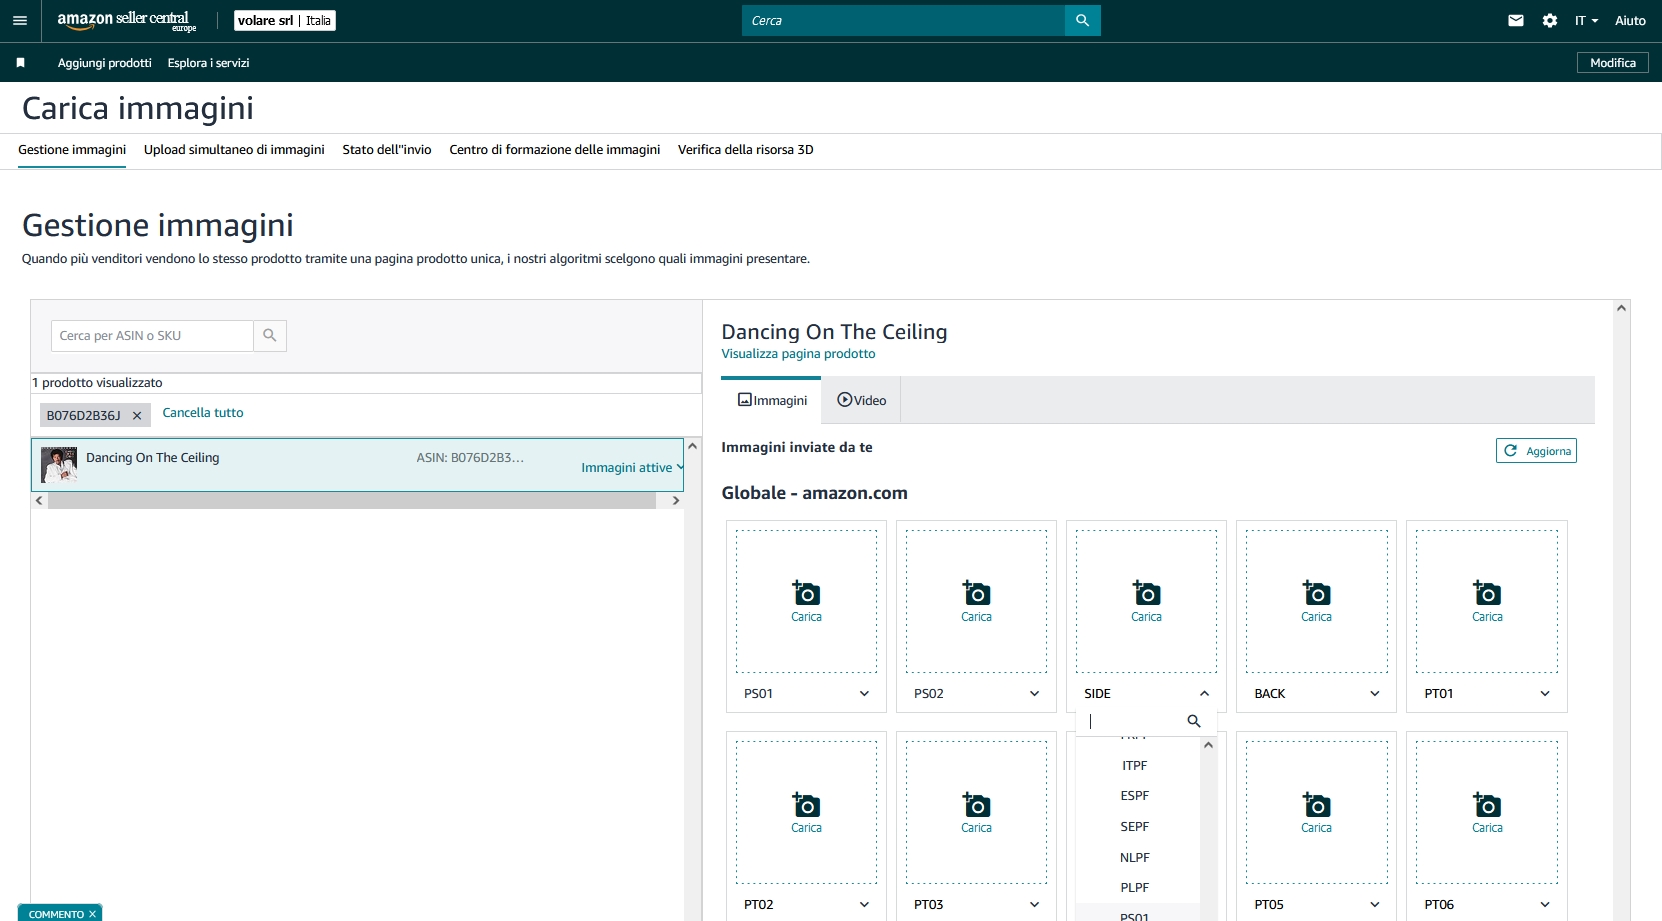Viewport: 1662px width, 921px height.
Task: Click the ASIN or SKU search icon
Action: click(x=269, y=336)
